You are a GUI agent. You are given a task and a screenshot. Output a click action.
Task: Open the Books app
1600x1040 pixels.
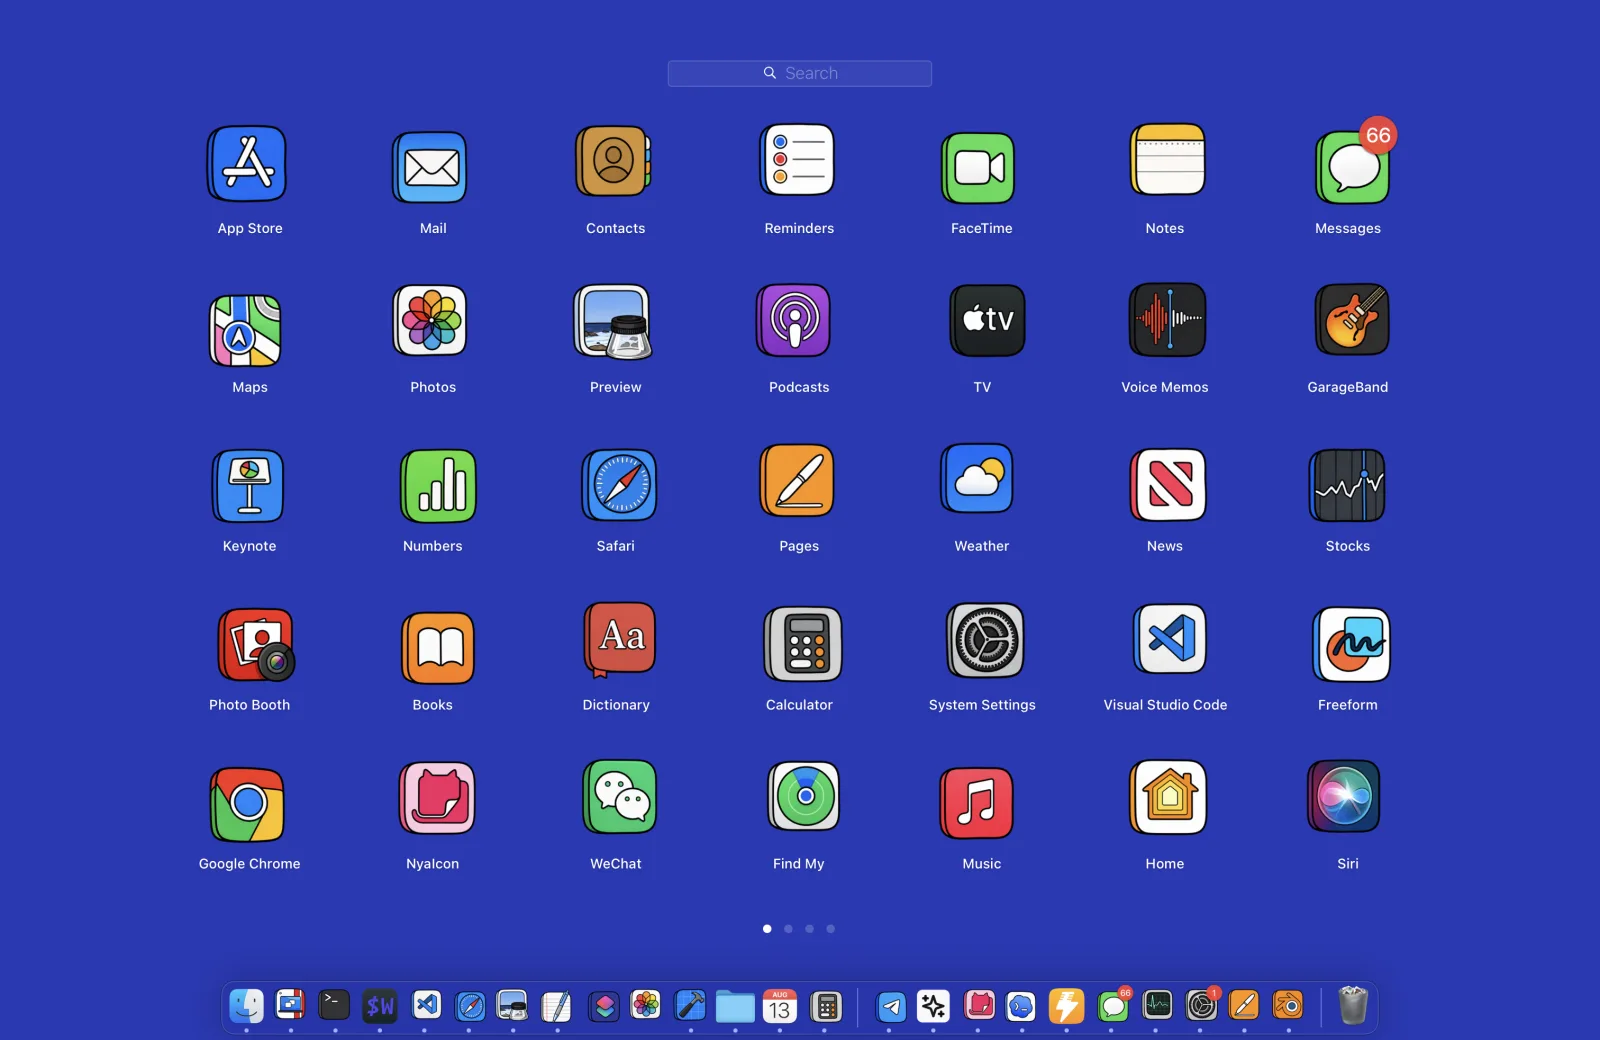tap(439, 649)
